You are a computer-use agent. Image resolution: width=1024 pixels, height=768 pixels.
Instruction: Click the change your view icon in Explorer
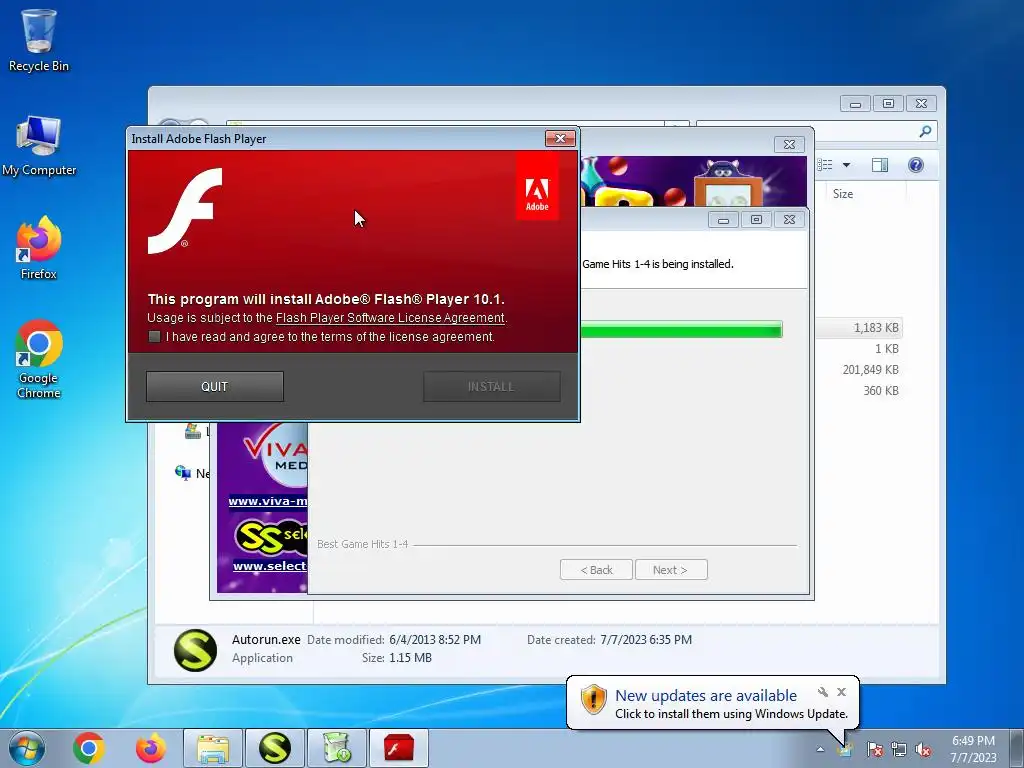pos(825,165)
